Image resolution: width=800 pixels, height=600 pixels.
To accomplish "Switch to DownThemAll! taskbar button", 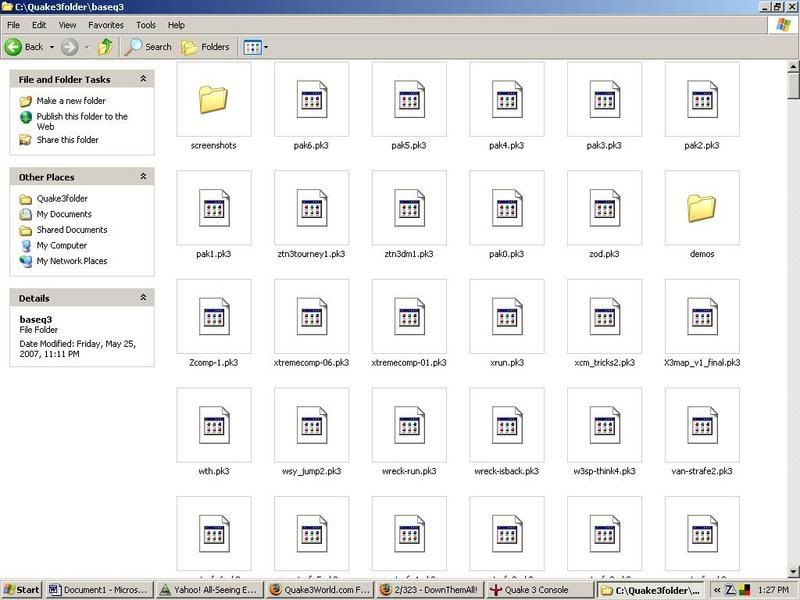I will coord(430,590).
